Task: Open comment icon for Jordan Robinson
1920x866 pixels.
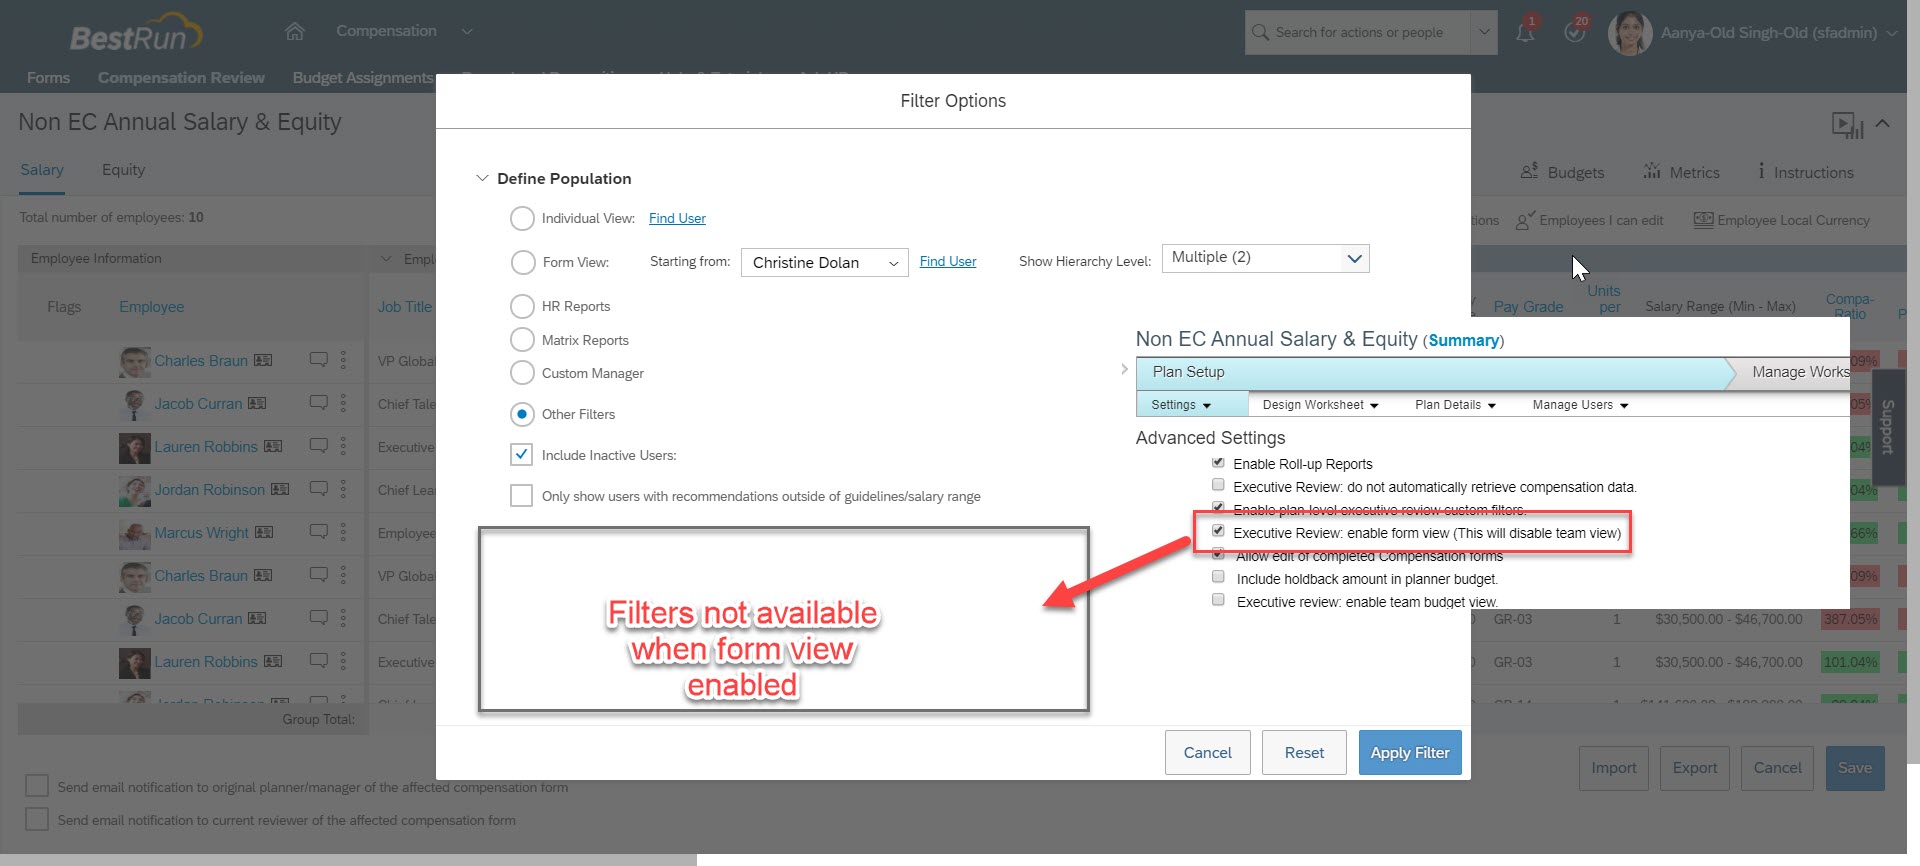Action: click(x=319, y=489)
